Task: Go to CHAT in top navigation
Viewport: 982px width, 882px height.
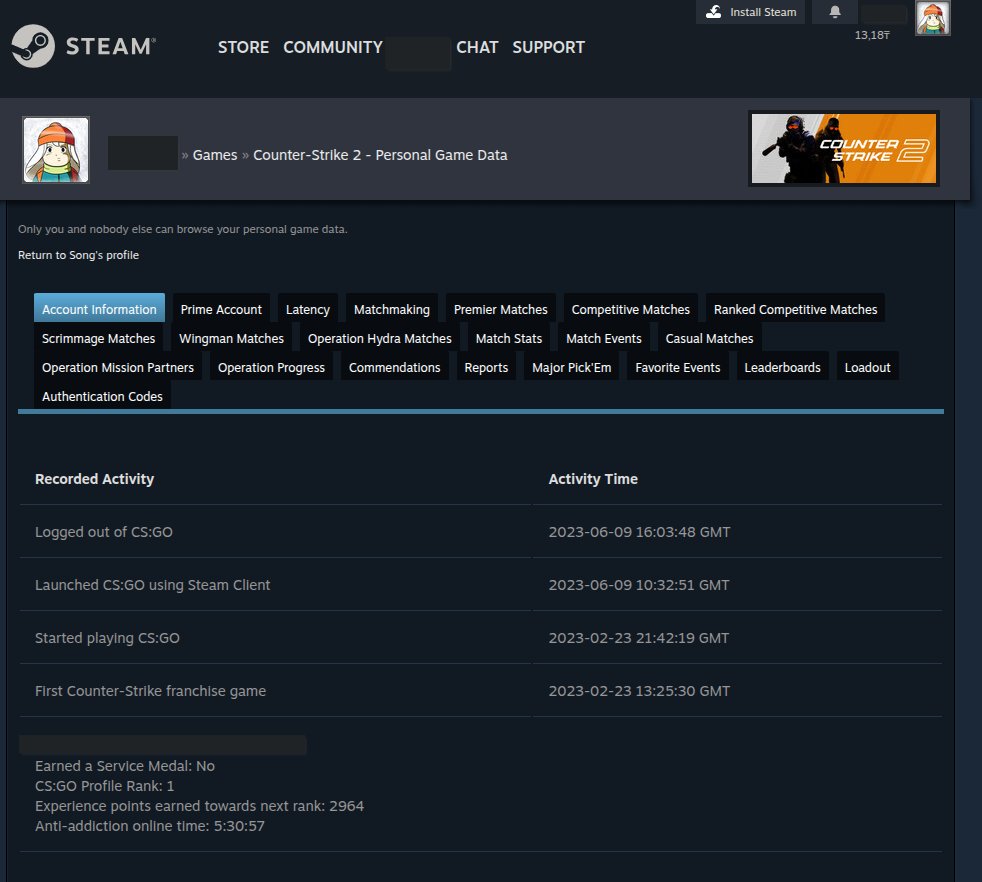Action: 477,47
